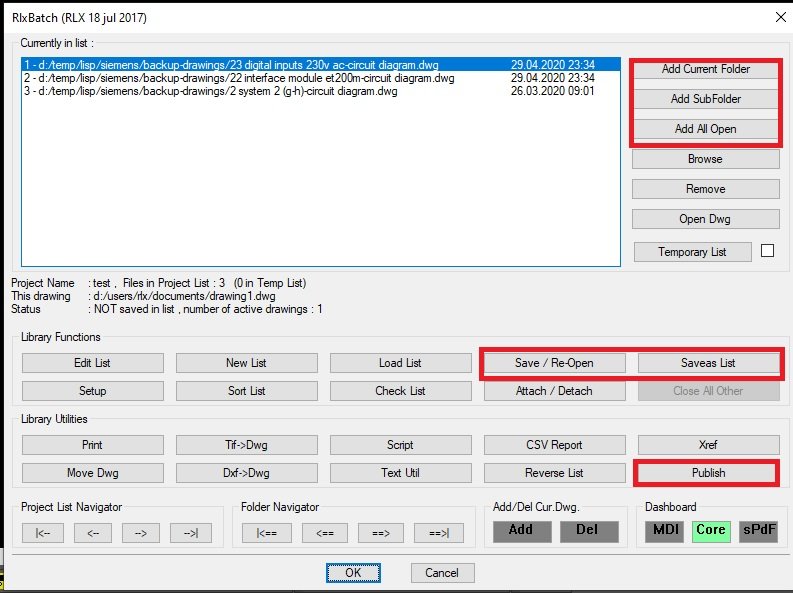The width and height of the screenshot is (793, 593).
Task: Click the Print utility button
Action: point(93,445)
